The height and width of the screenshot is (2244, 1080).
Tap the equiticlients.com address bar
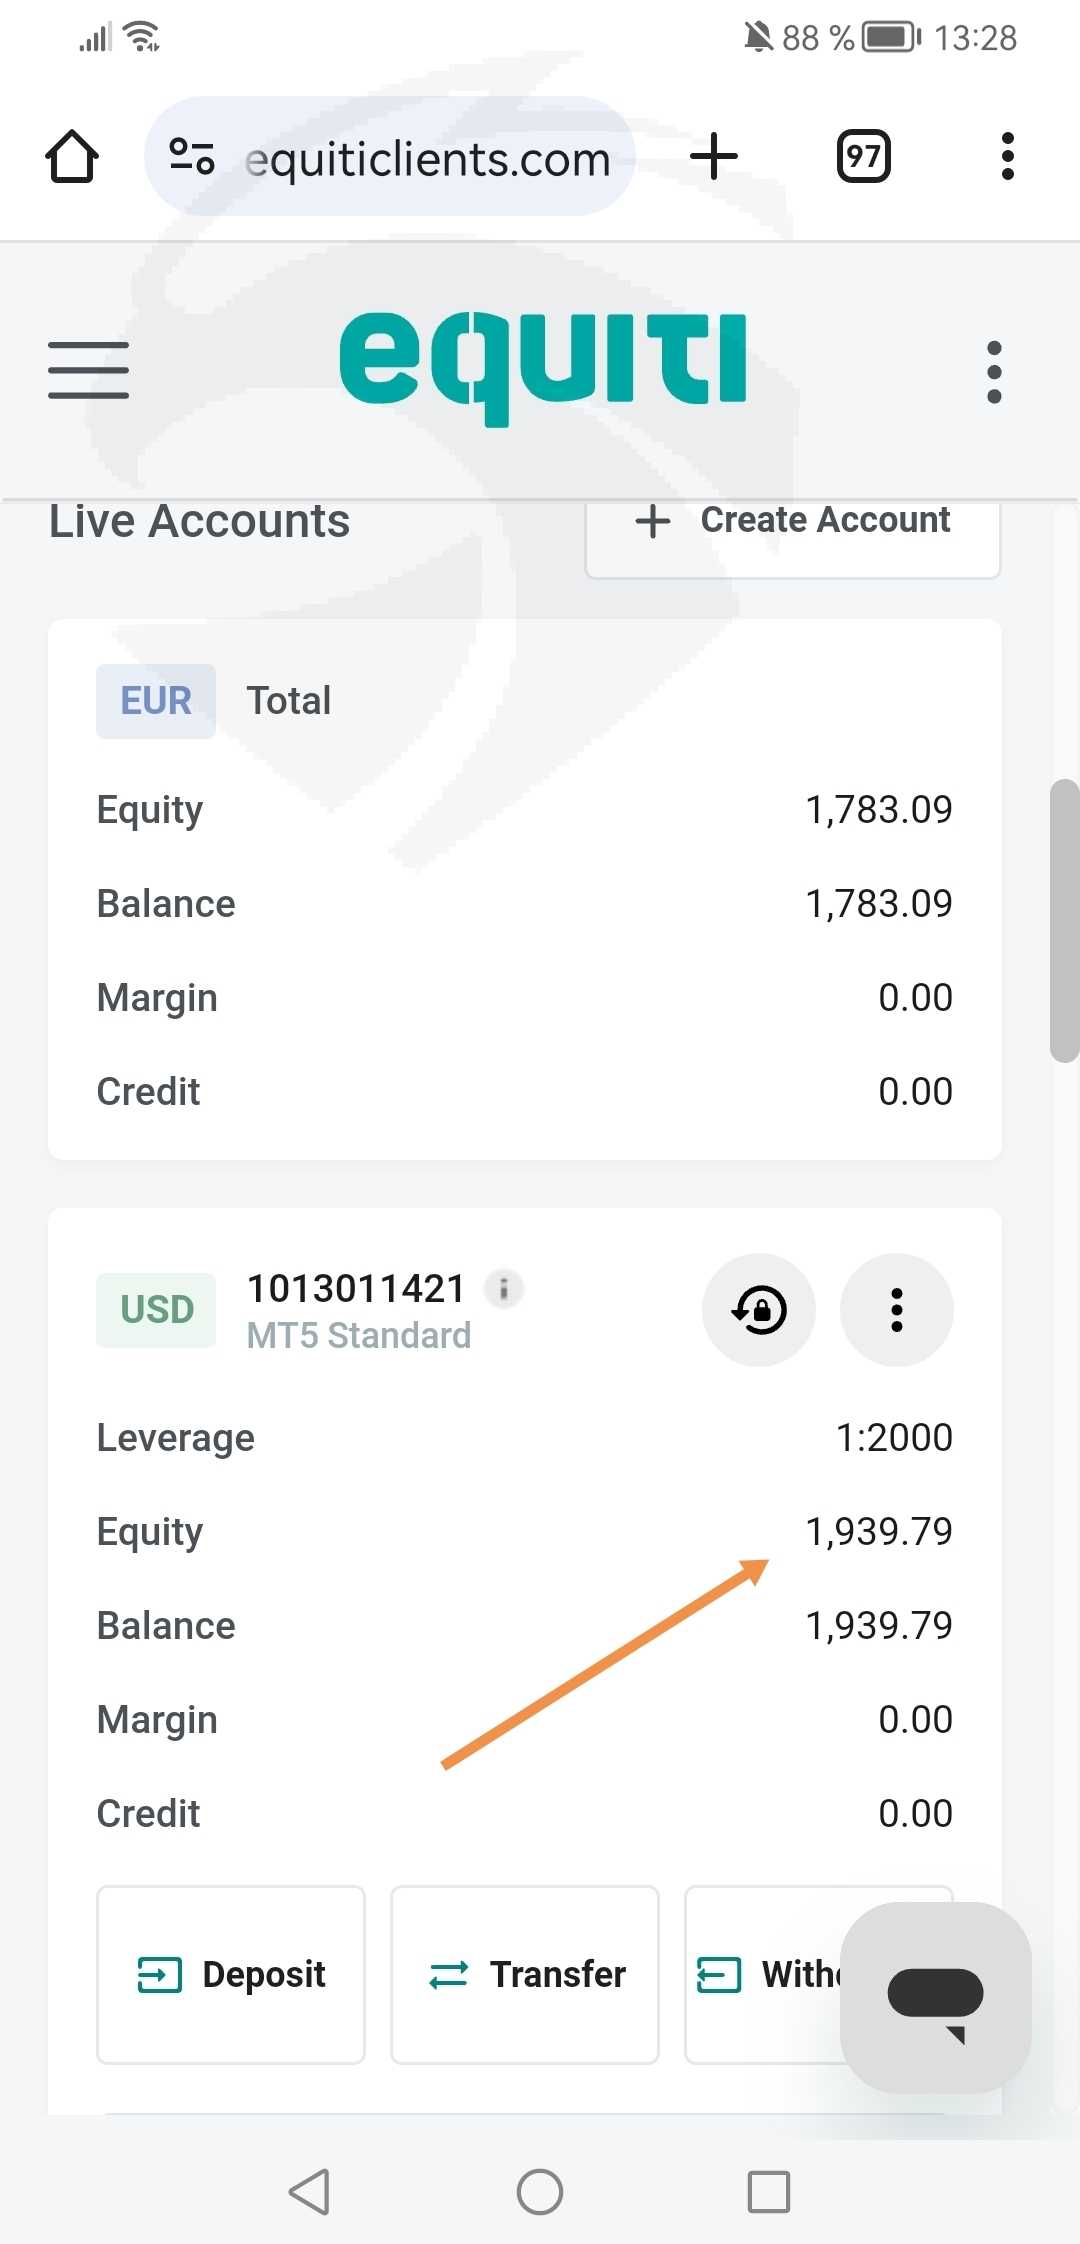[x=390, y=157]
